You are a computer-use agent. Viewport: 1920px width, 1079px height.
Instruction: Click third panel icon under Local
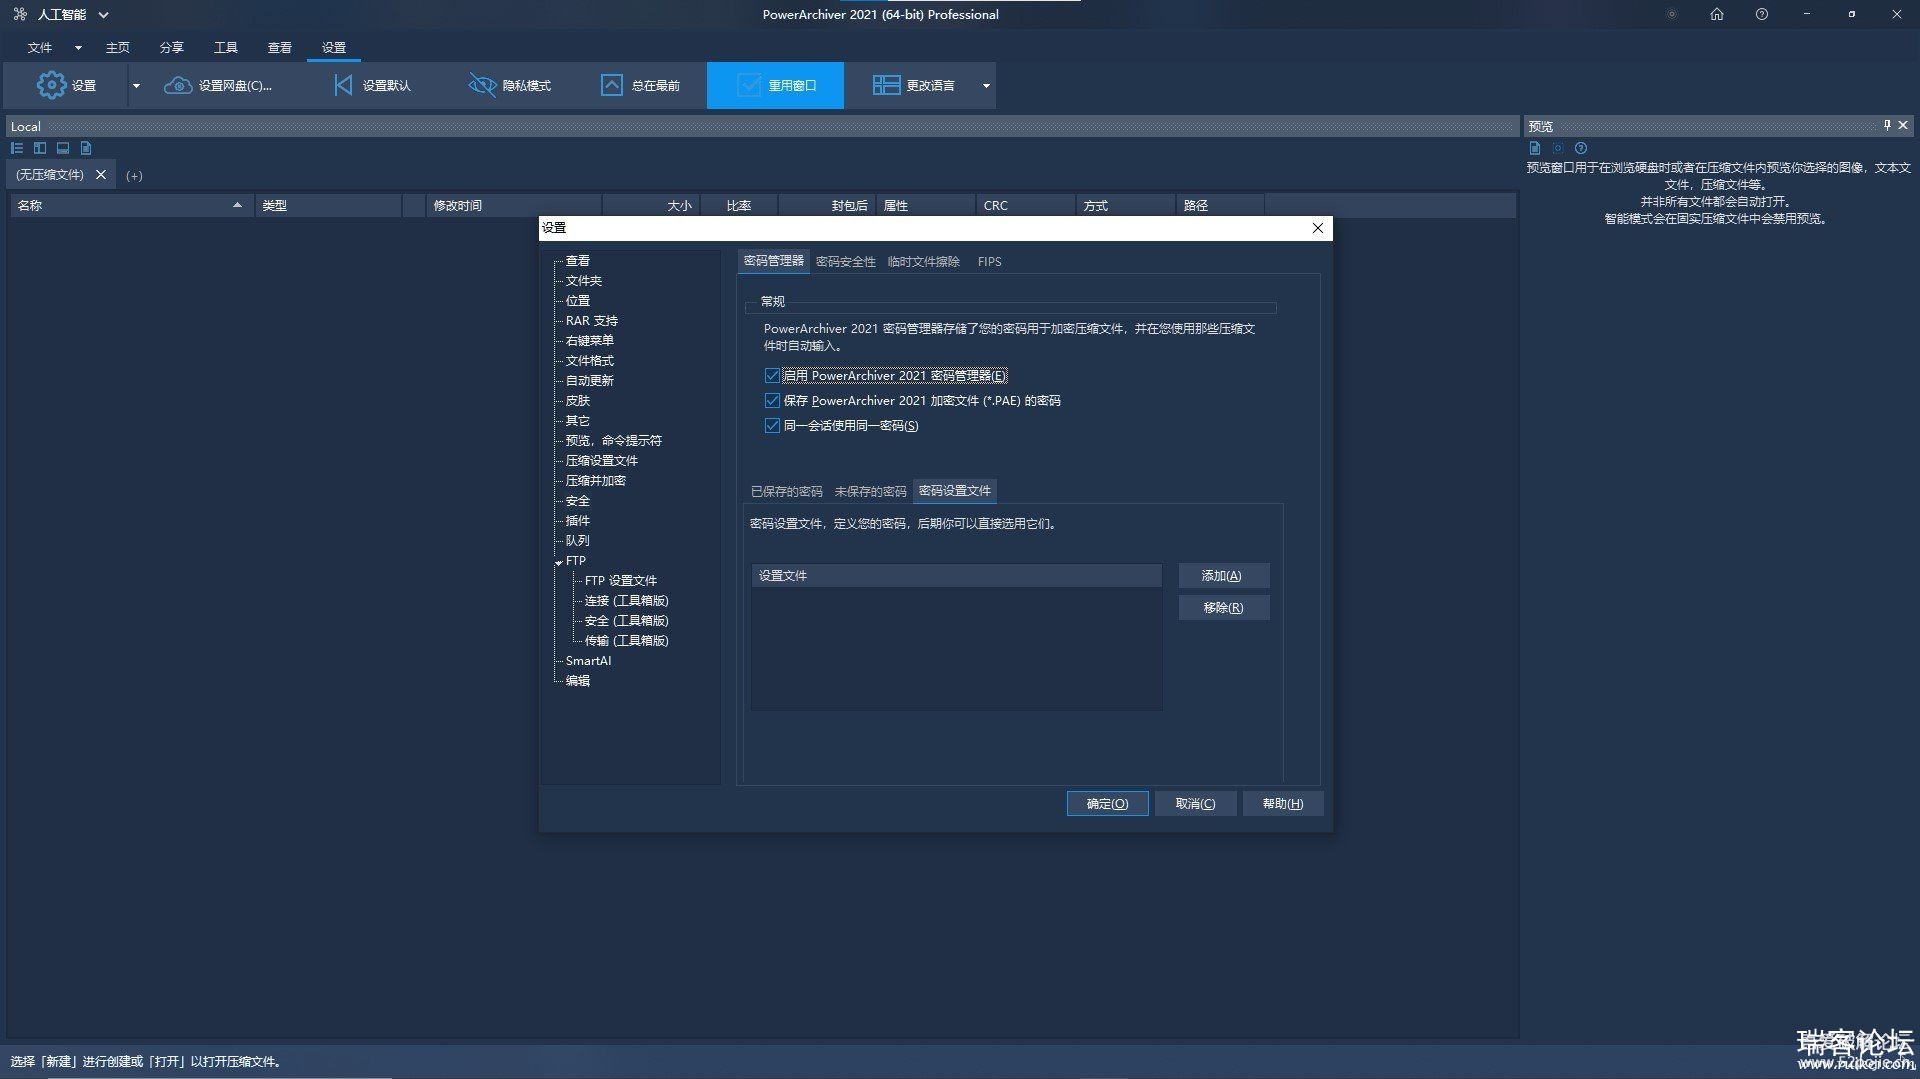[x=63, y=148]
